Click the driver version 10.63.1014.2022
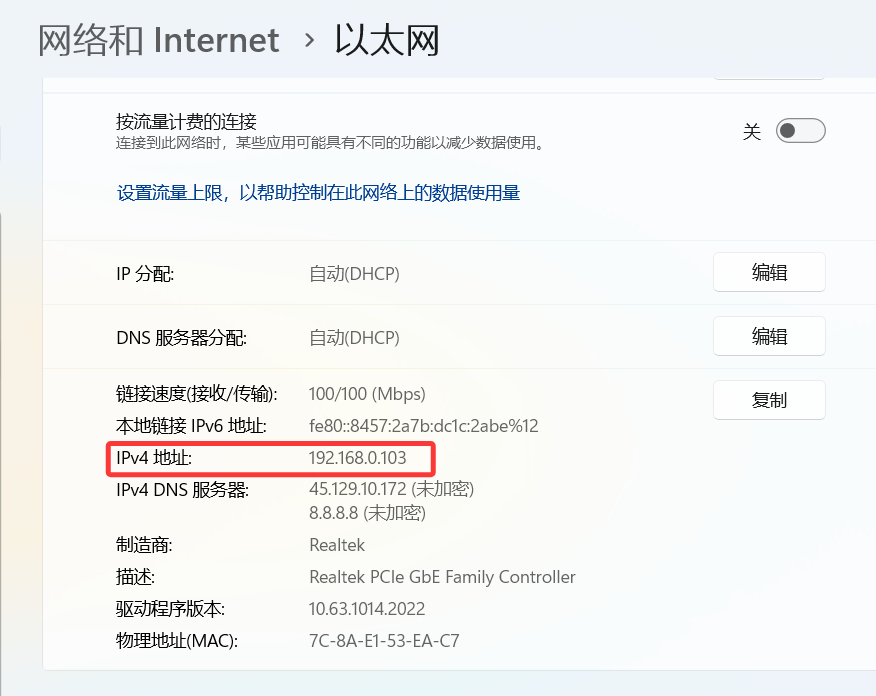 [x=366, y=609]
